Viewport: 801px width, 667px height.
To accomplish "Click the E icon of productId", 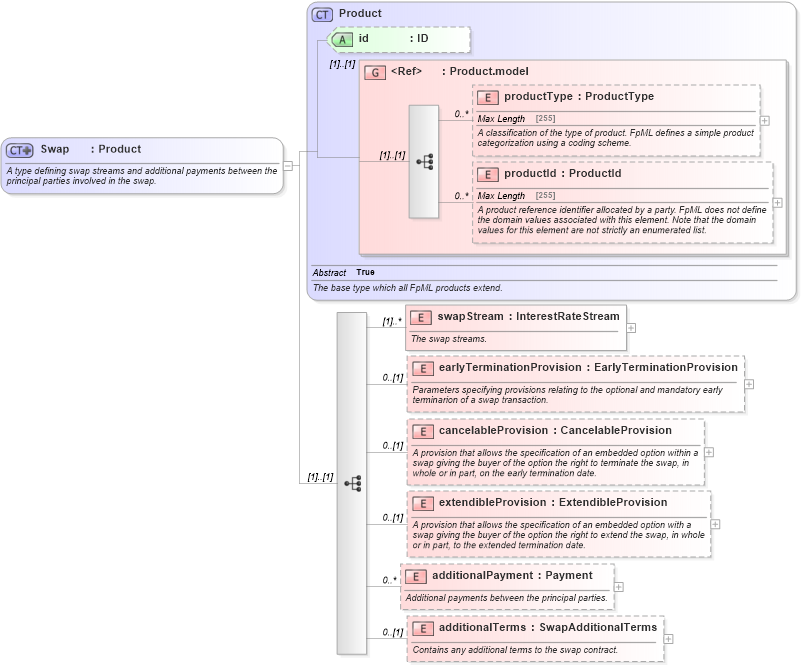I will coord(488,175).
